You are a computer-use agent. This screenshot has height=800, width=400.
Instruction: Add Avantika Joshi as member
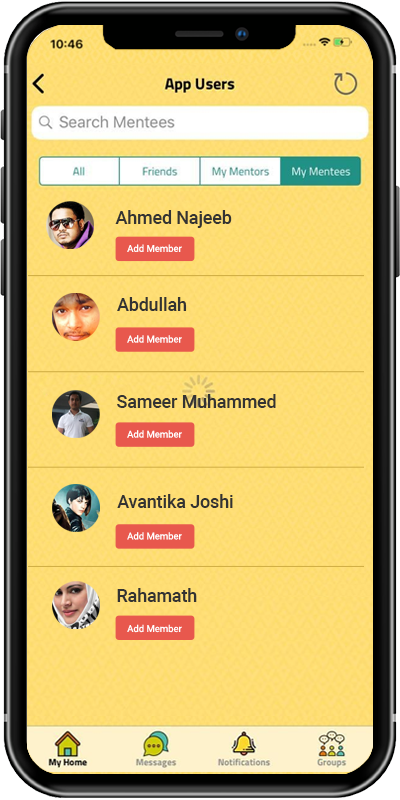click(x=155, y=537)
